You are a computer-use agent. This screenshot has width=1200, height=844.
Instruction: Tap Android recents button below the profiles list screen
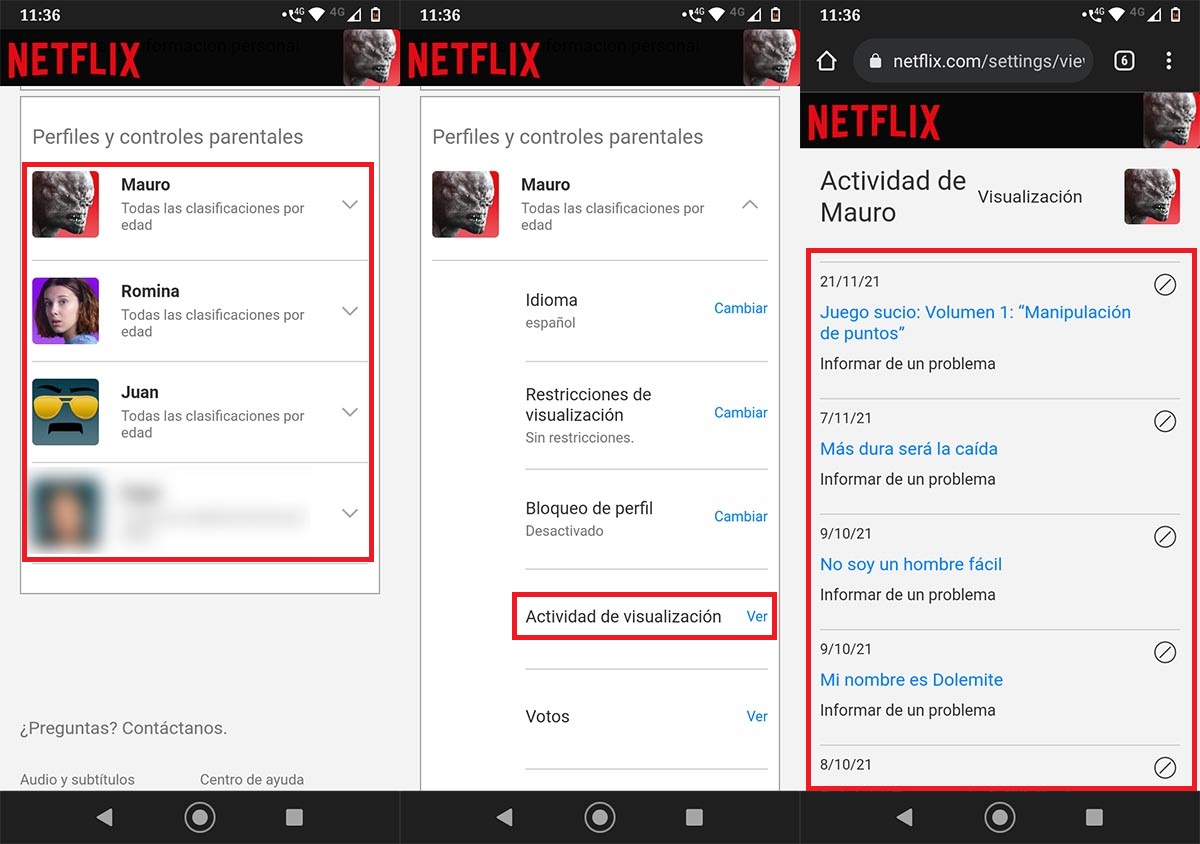click(294, 817)
